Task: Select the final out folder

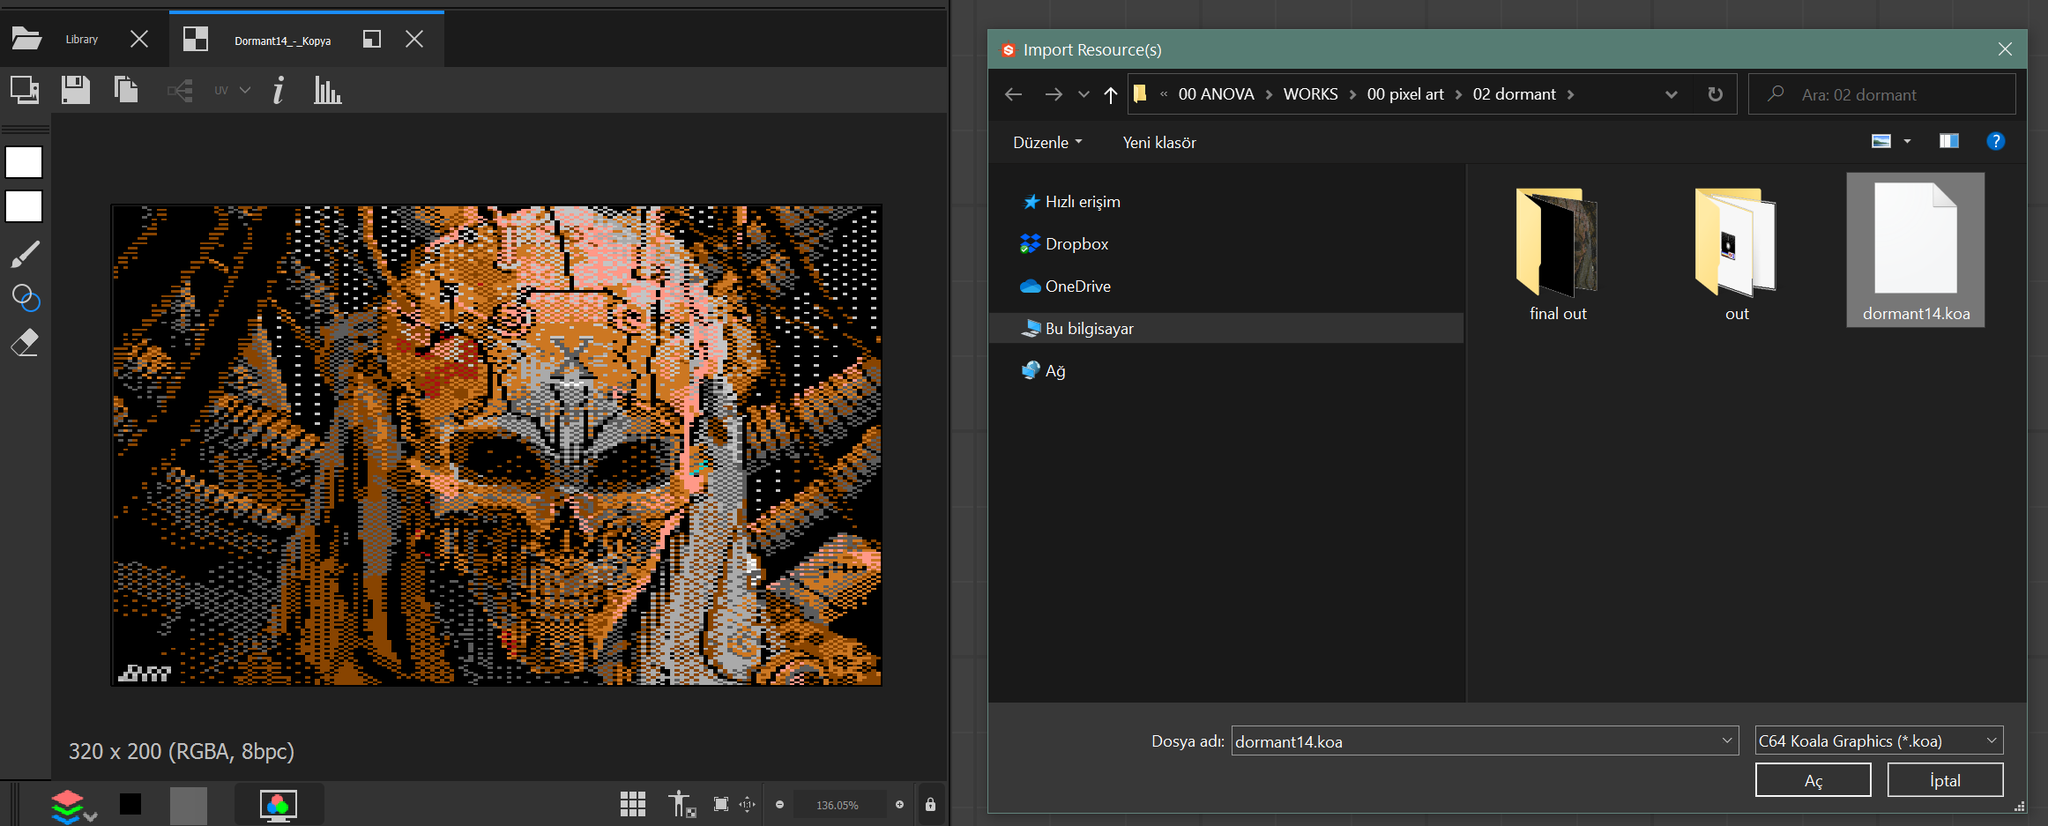Action: coord(1558,254)
